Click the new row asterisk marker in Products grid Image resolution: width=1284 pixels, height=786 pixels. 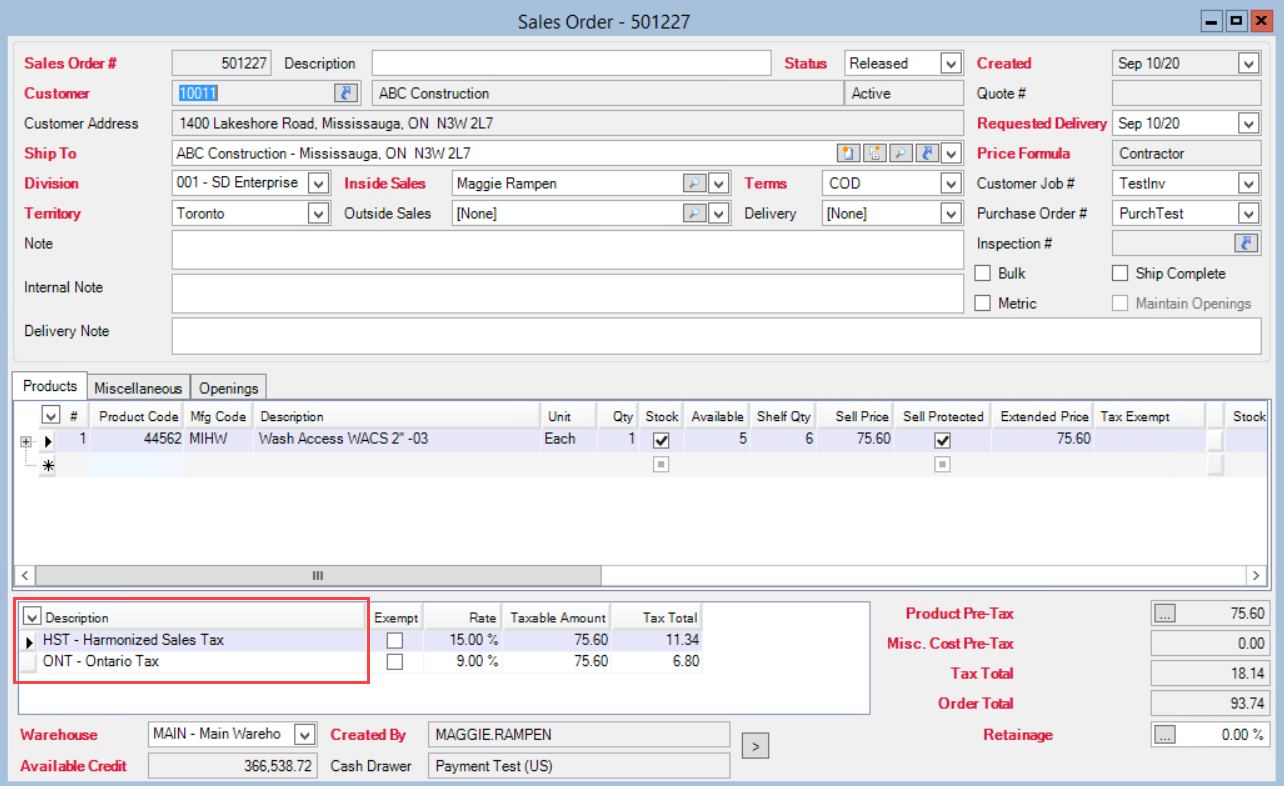(x=48, y=465)
